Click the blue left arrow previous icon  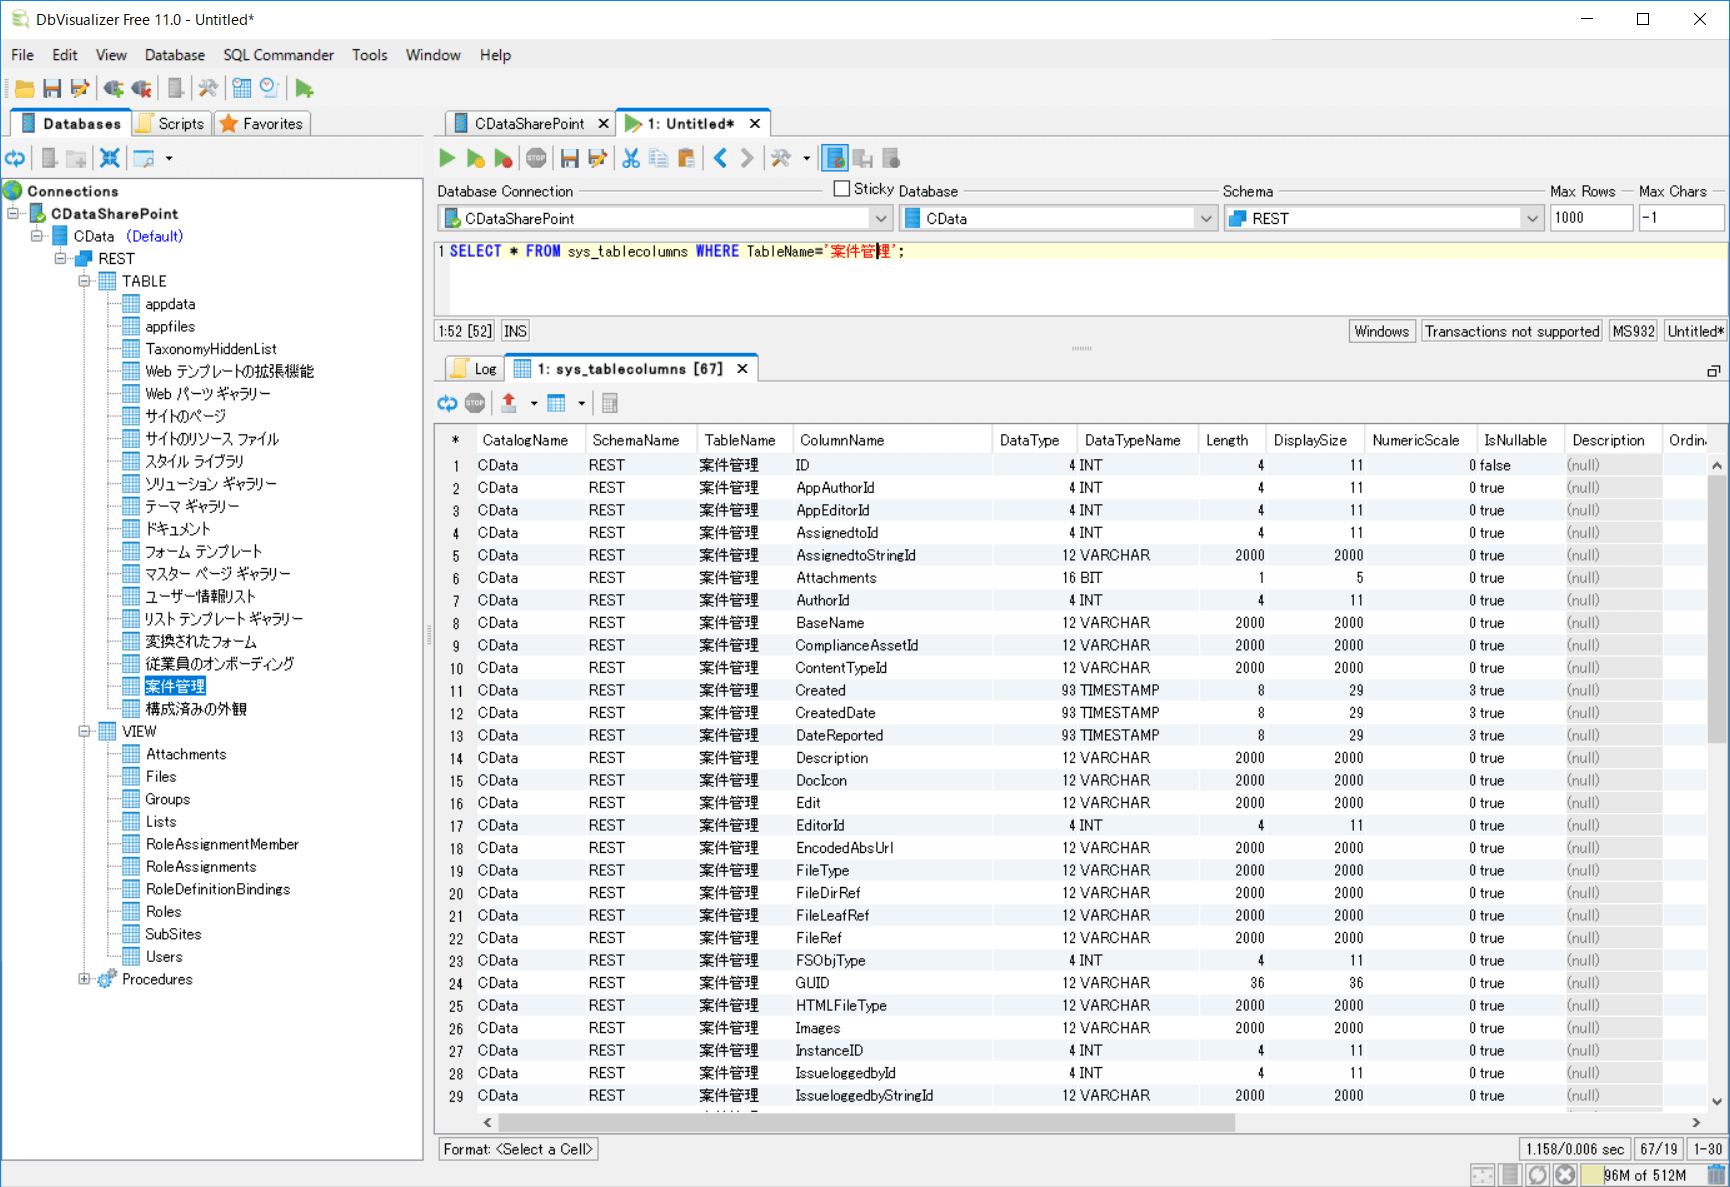click(x=720, y=158)
